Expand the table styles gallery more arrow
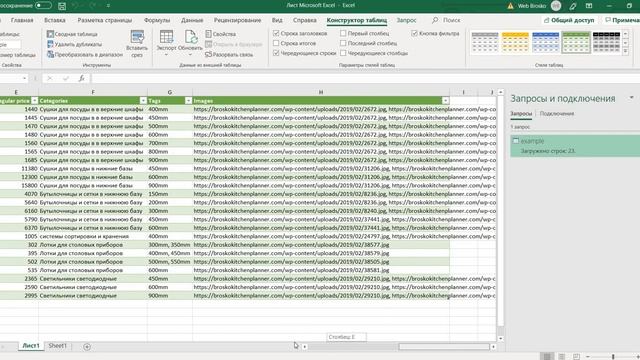The image size is (640, 360). coord(626,51)
